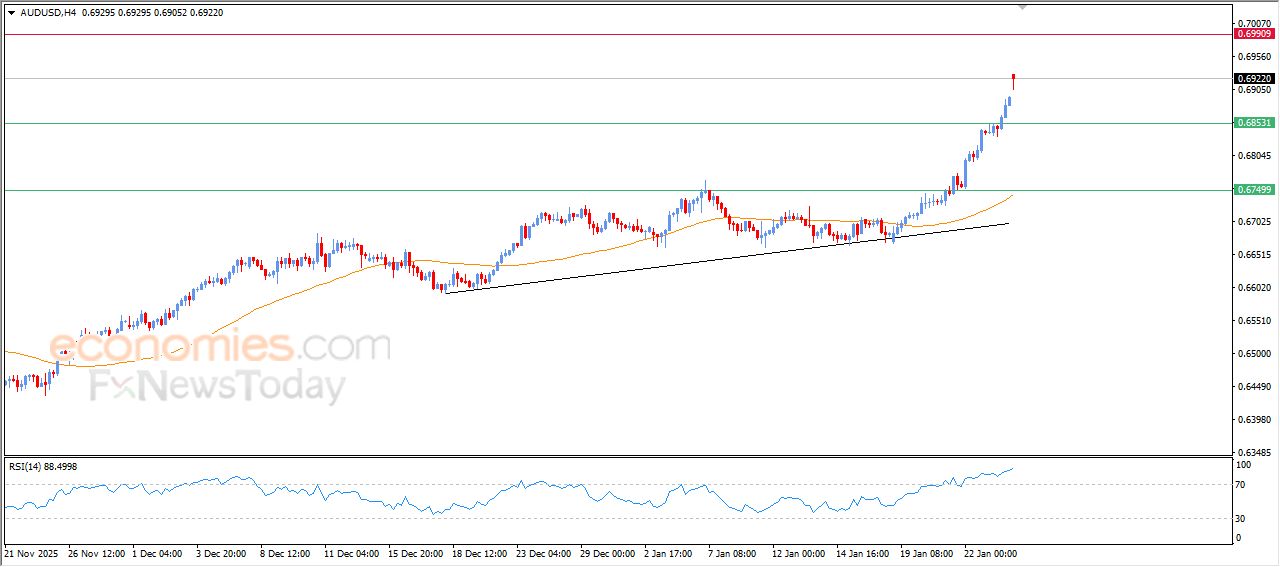Click the gray chart shift marker at top
Image resolution: width=1280 pixels, height=567 pixels.
click(1022, 7)
